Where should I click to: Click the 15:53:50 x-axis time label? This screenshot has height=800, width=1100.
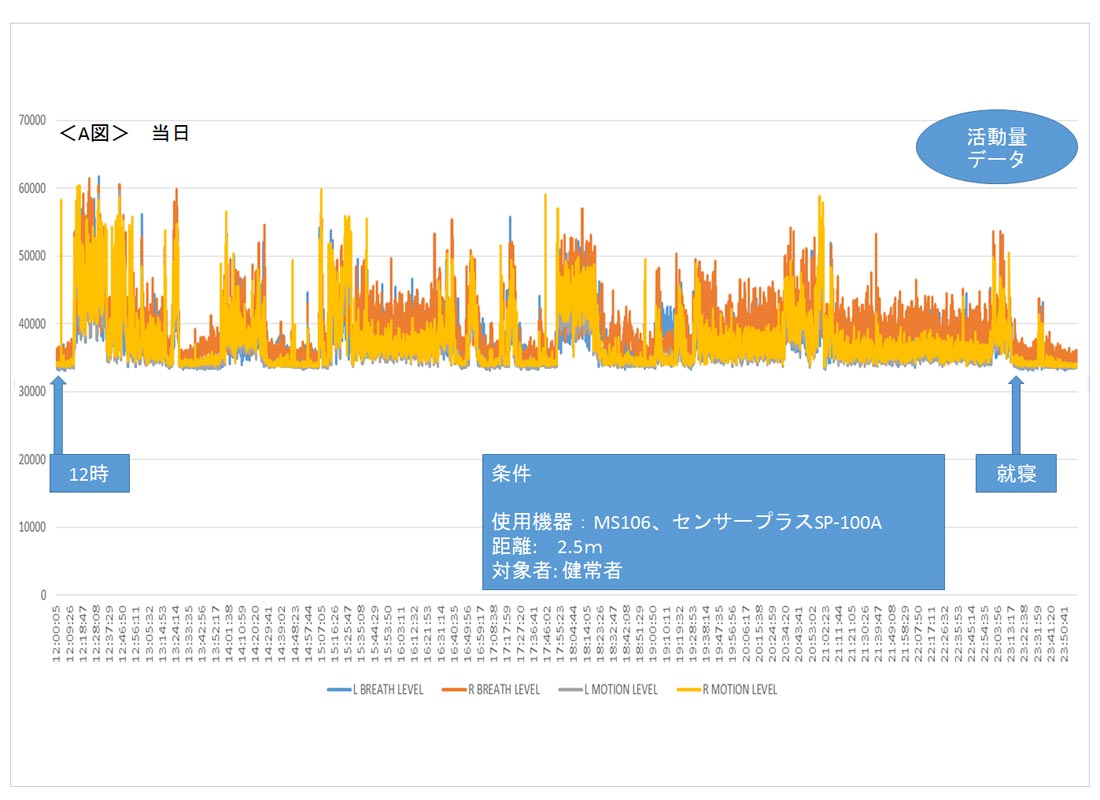[387, 634]
